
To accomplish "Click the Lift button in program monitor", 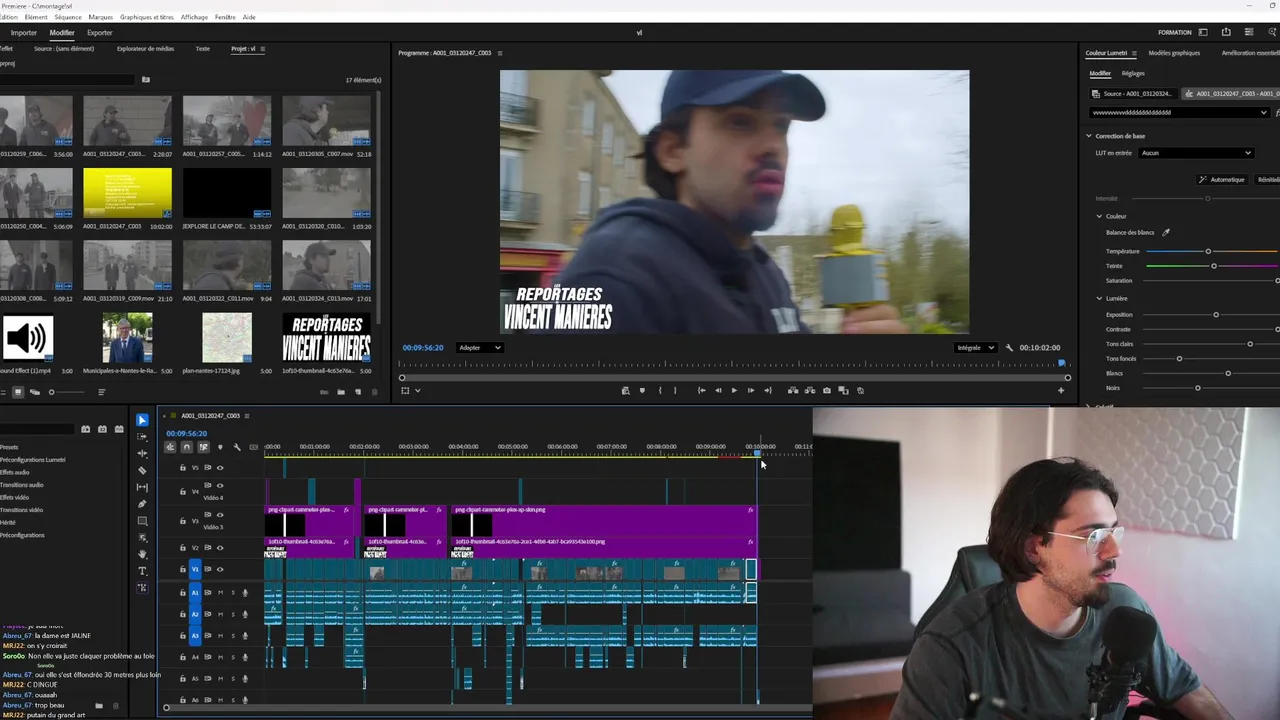I will pos(793,391).
